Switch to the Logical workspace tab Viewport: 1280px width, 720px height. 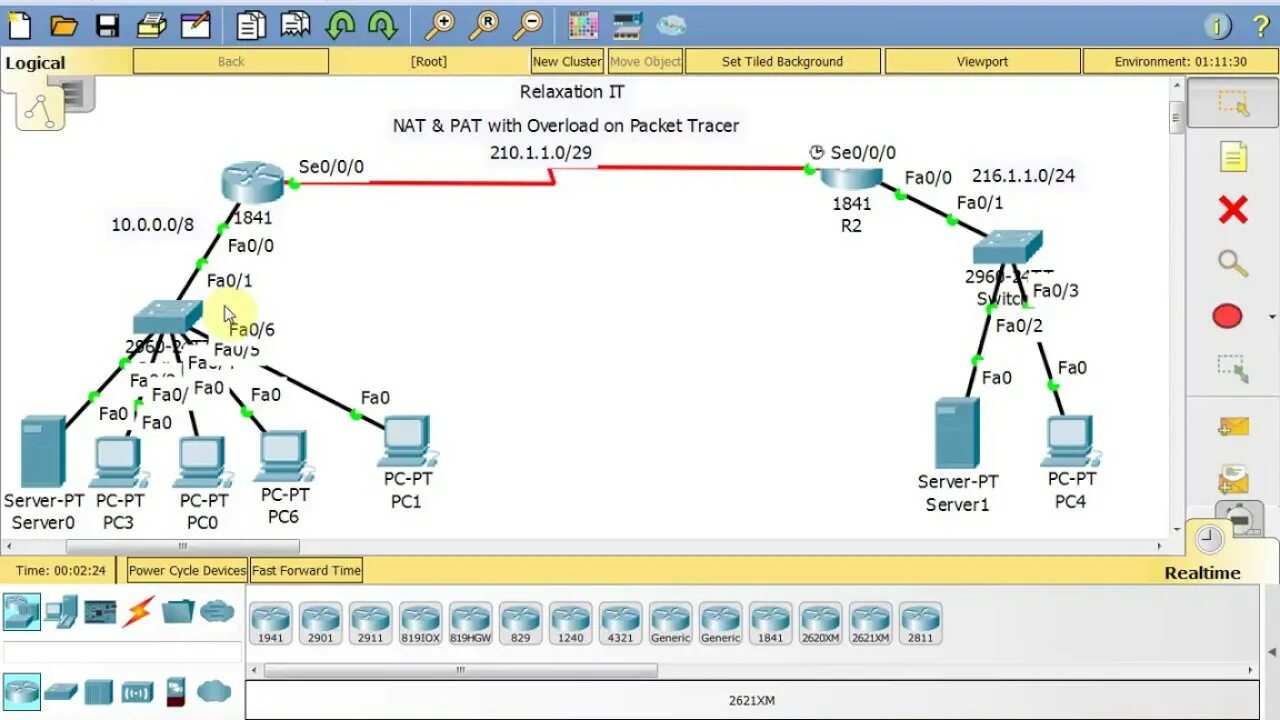pos(35,63)
